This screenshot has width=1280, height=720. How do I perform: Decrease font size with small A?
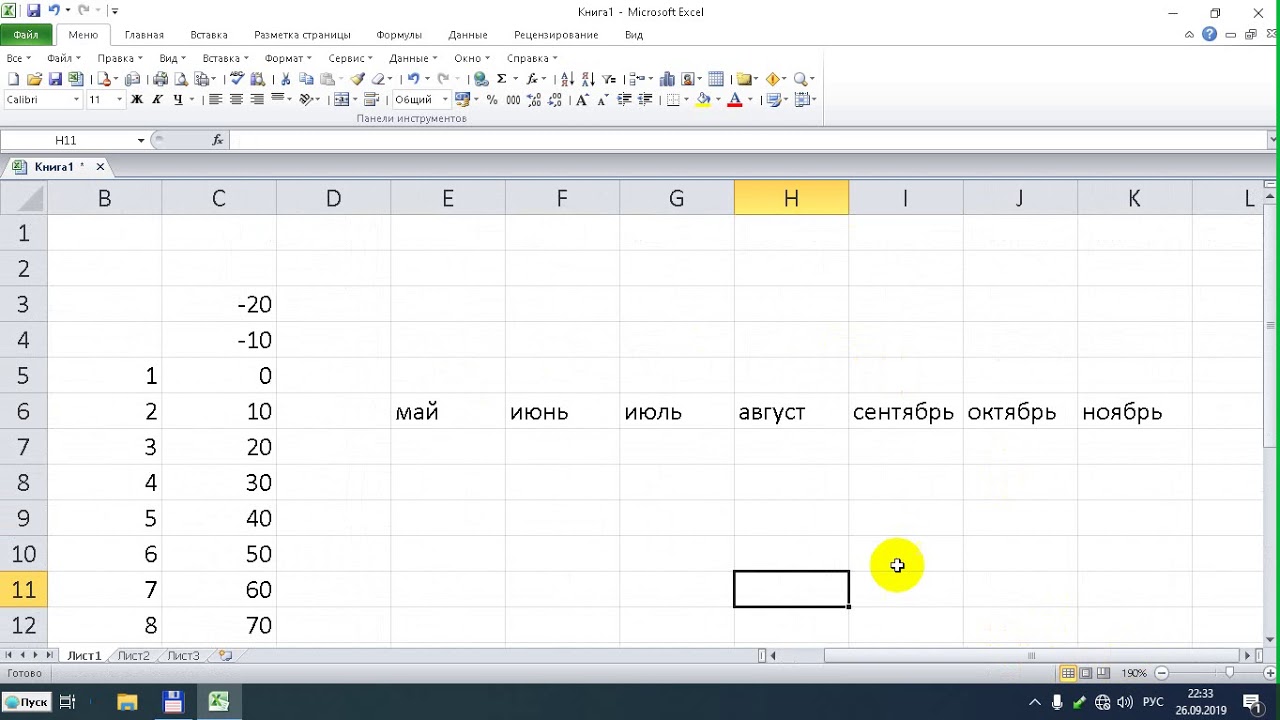pos(602,100)
